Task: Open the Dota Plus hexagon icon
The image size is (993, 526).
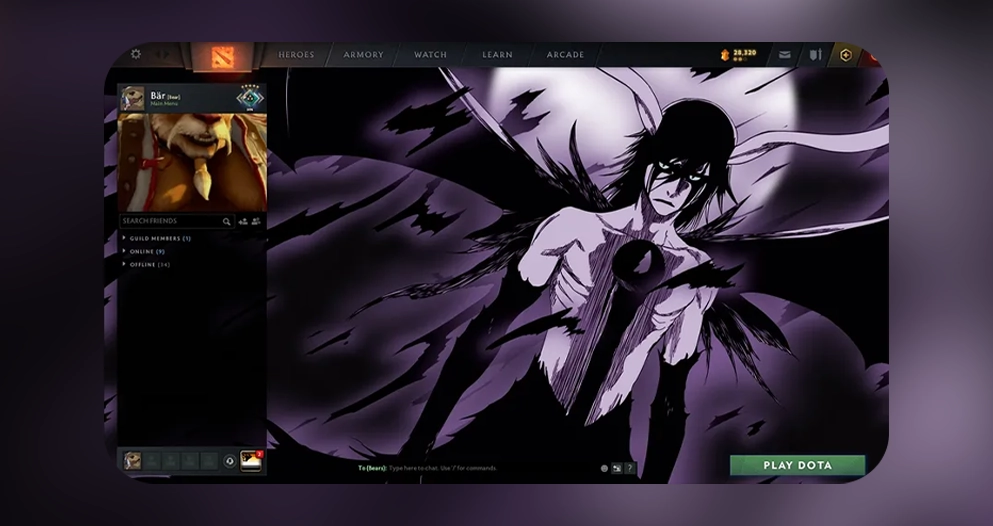Action: [845, 55]
